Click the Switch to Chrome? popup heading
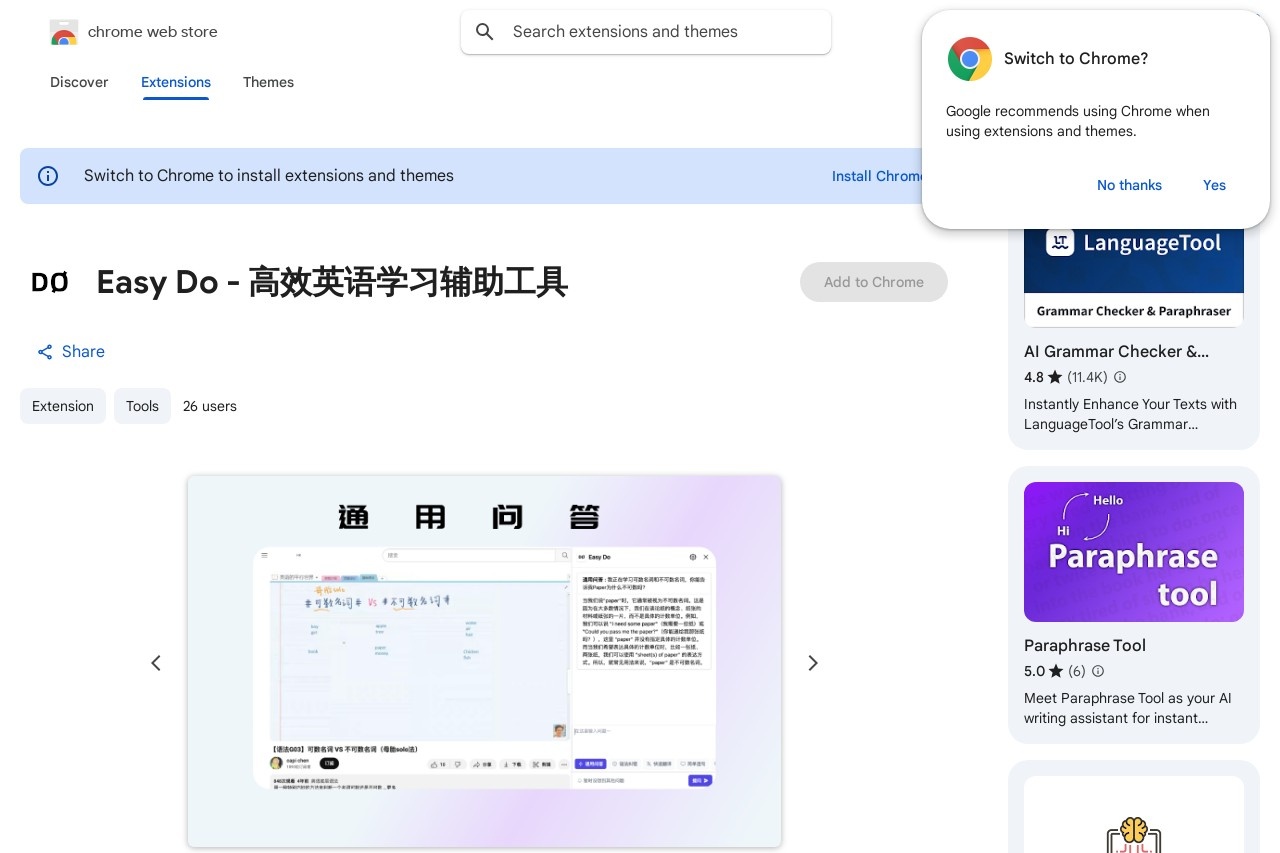Screen dimensions: 1280x853 click(1076, 59)
